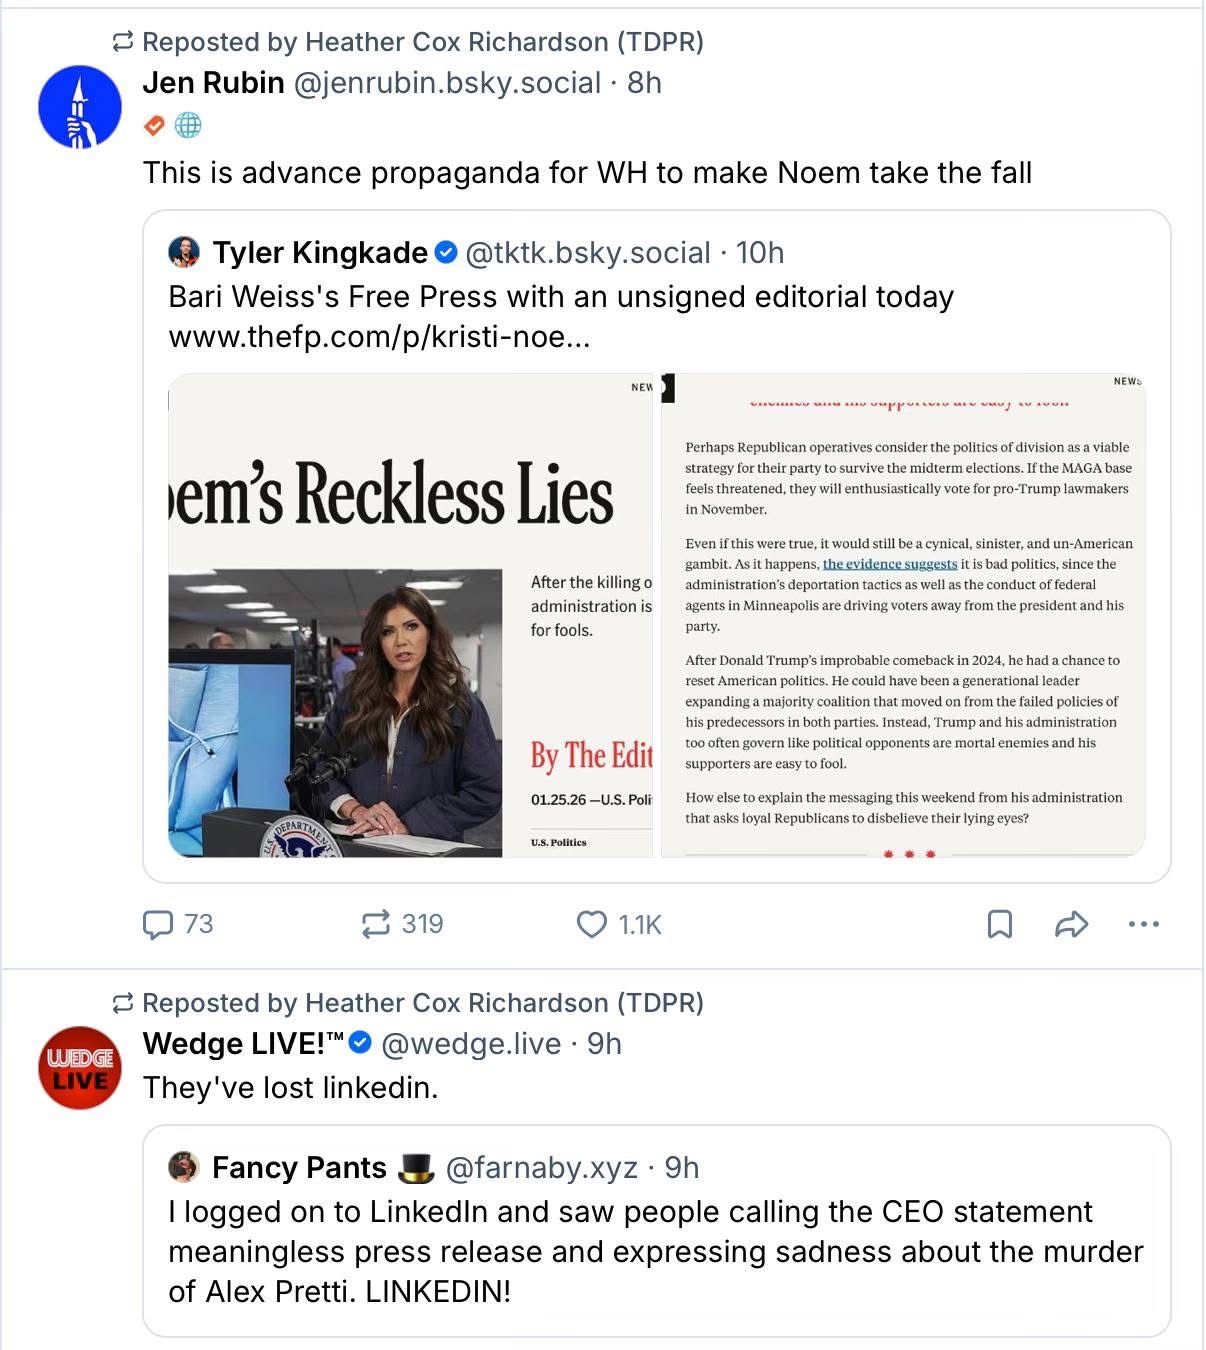Open the three-dot more options menu
This screenshot has height=1350, width=1206.
pyautogui.click(x=1143, y=924)
